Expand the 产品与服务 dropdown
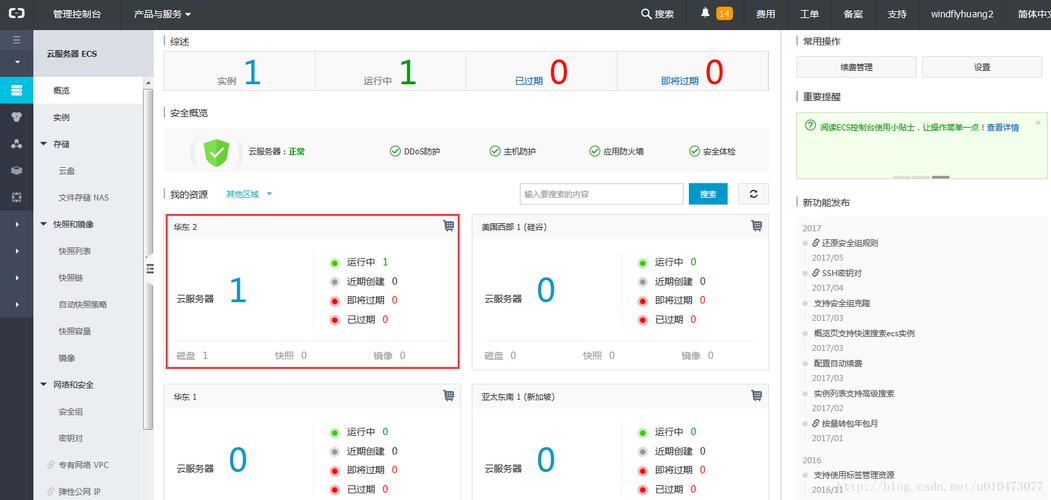The width and height of the screenshot is (1051, 500). 162,14
